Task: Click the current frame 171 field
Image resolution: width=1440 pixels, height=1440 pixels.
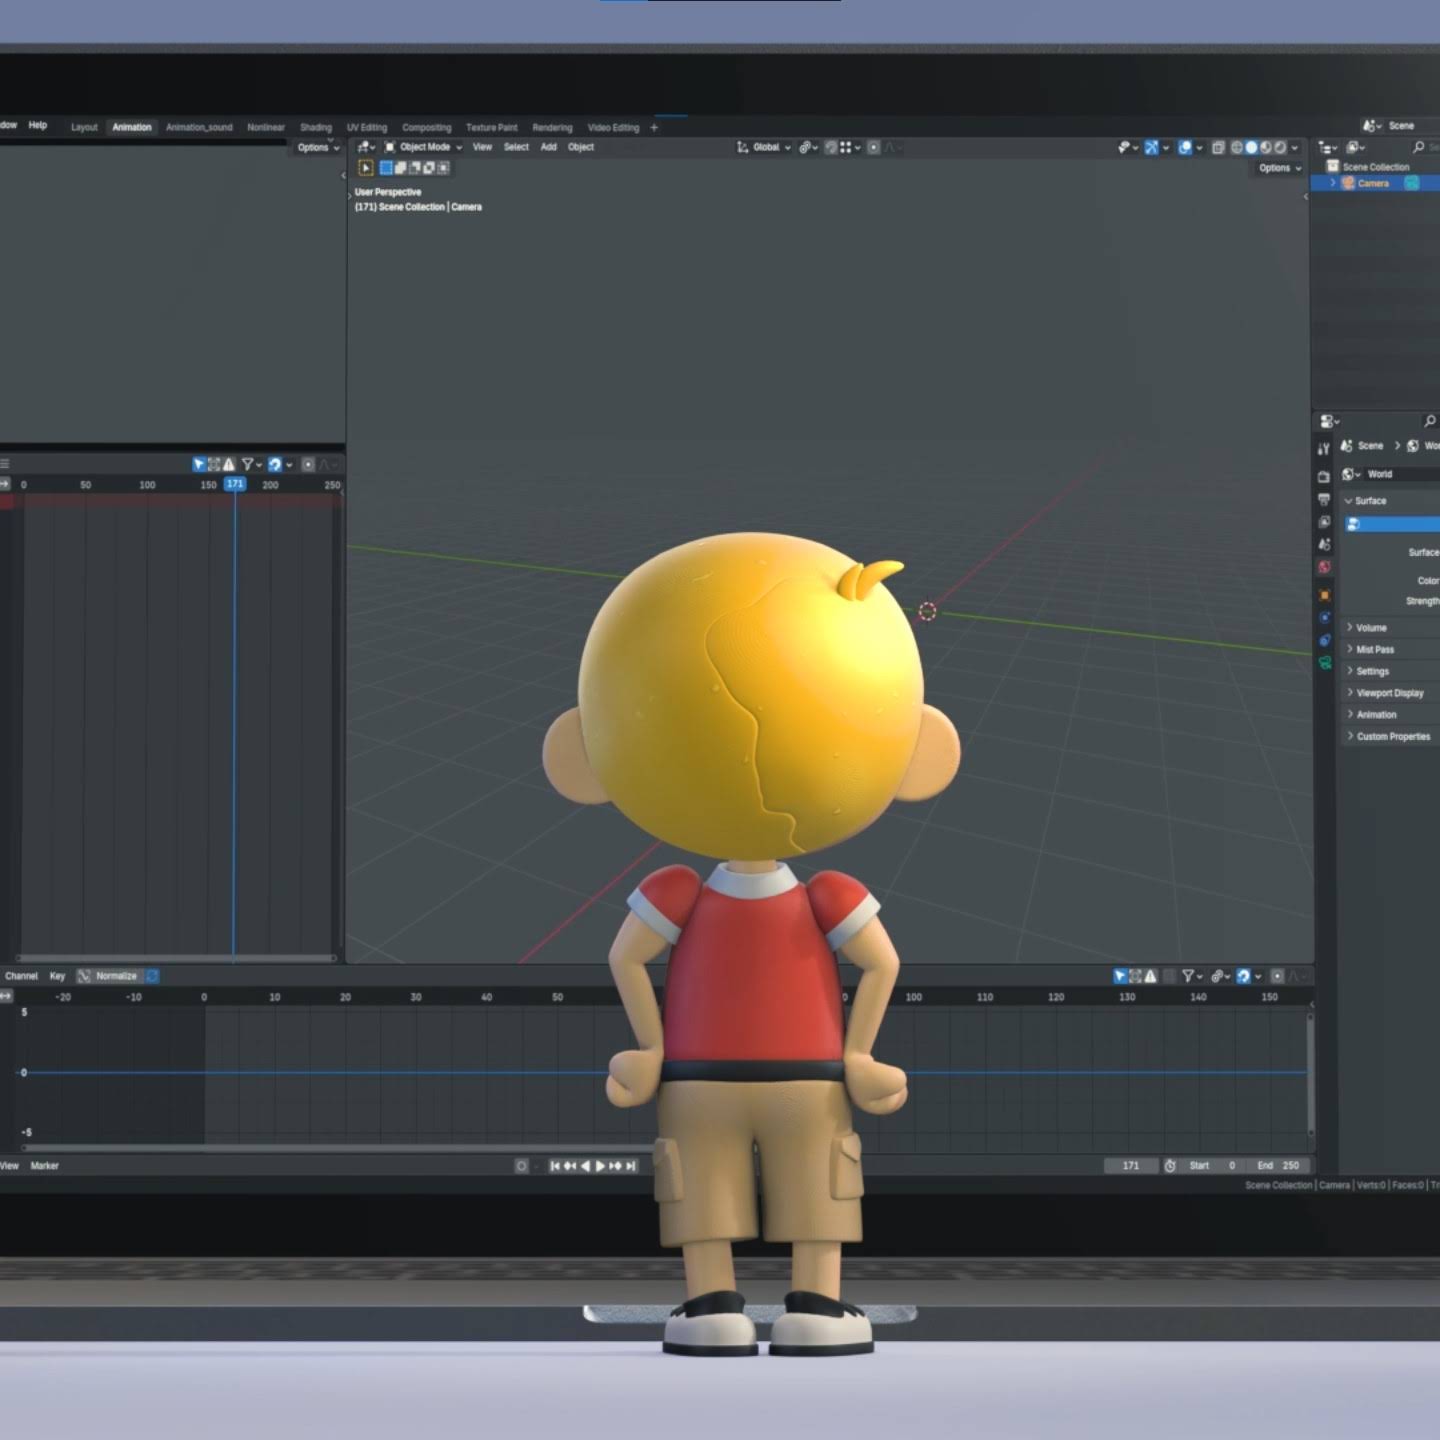Action: coord(1131,1166)
